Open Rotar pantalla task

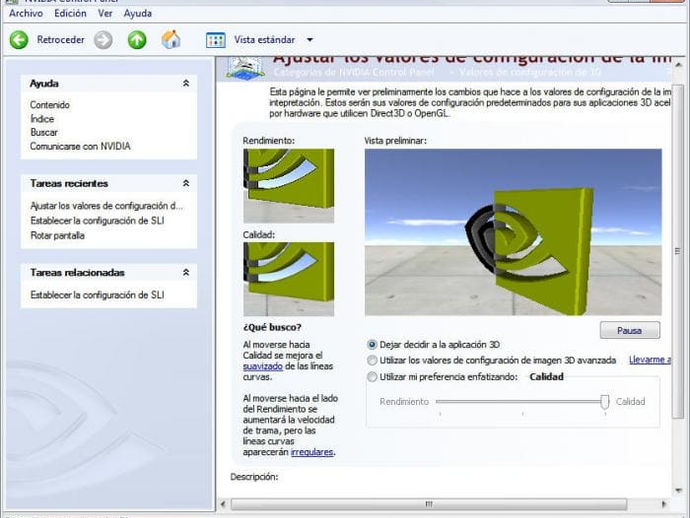tap(57, 235)
